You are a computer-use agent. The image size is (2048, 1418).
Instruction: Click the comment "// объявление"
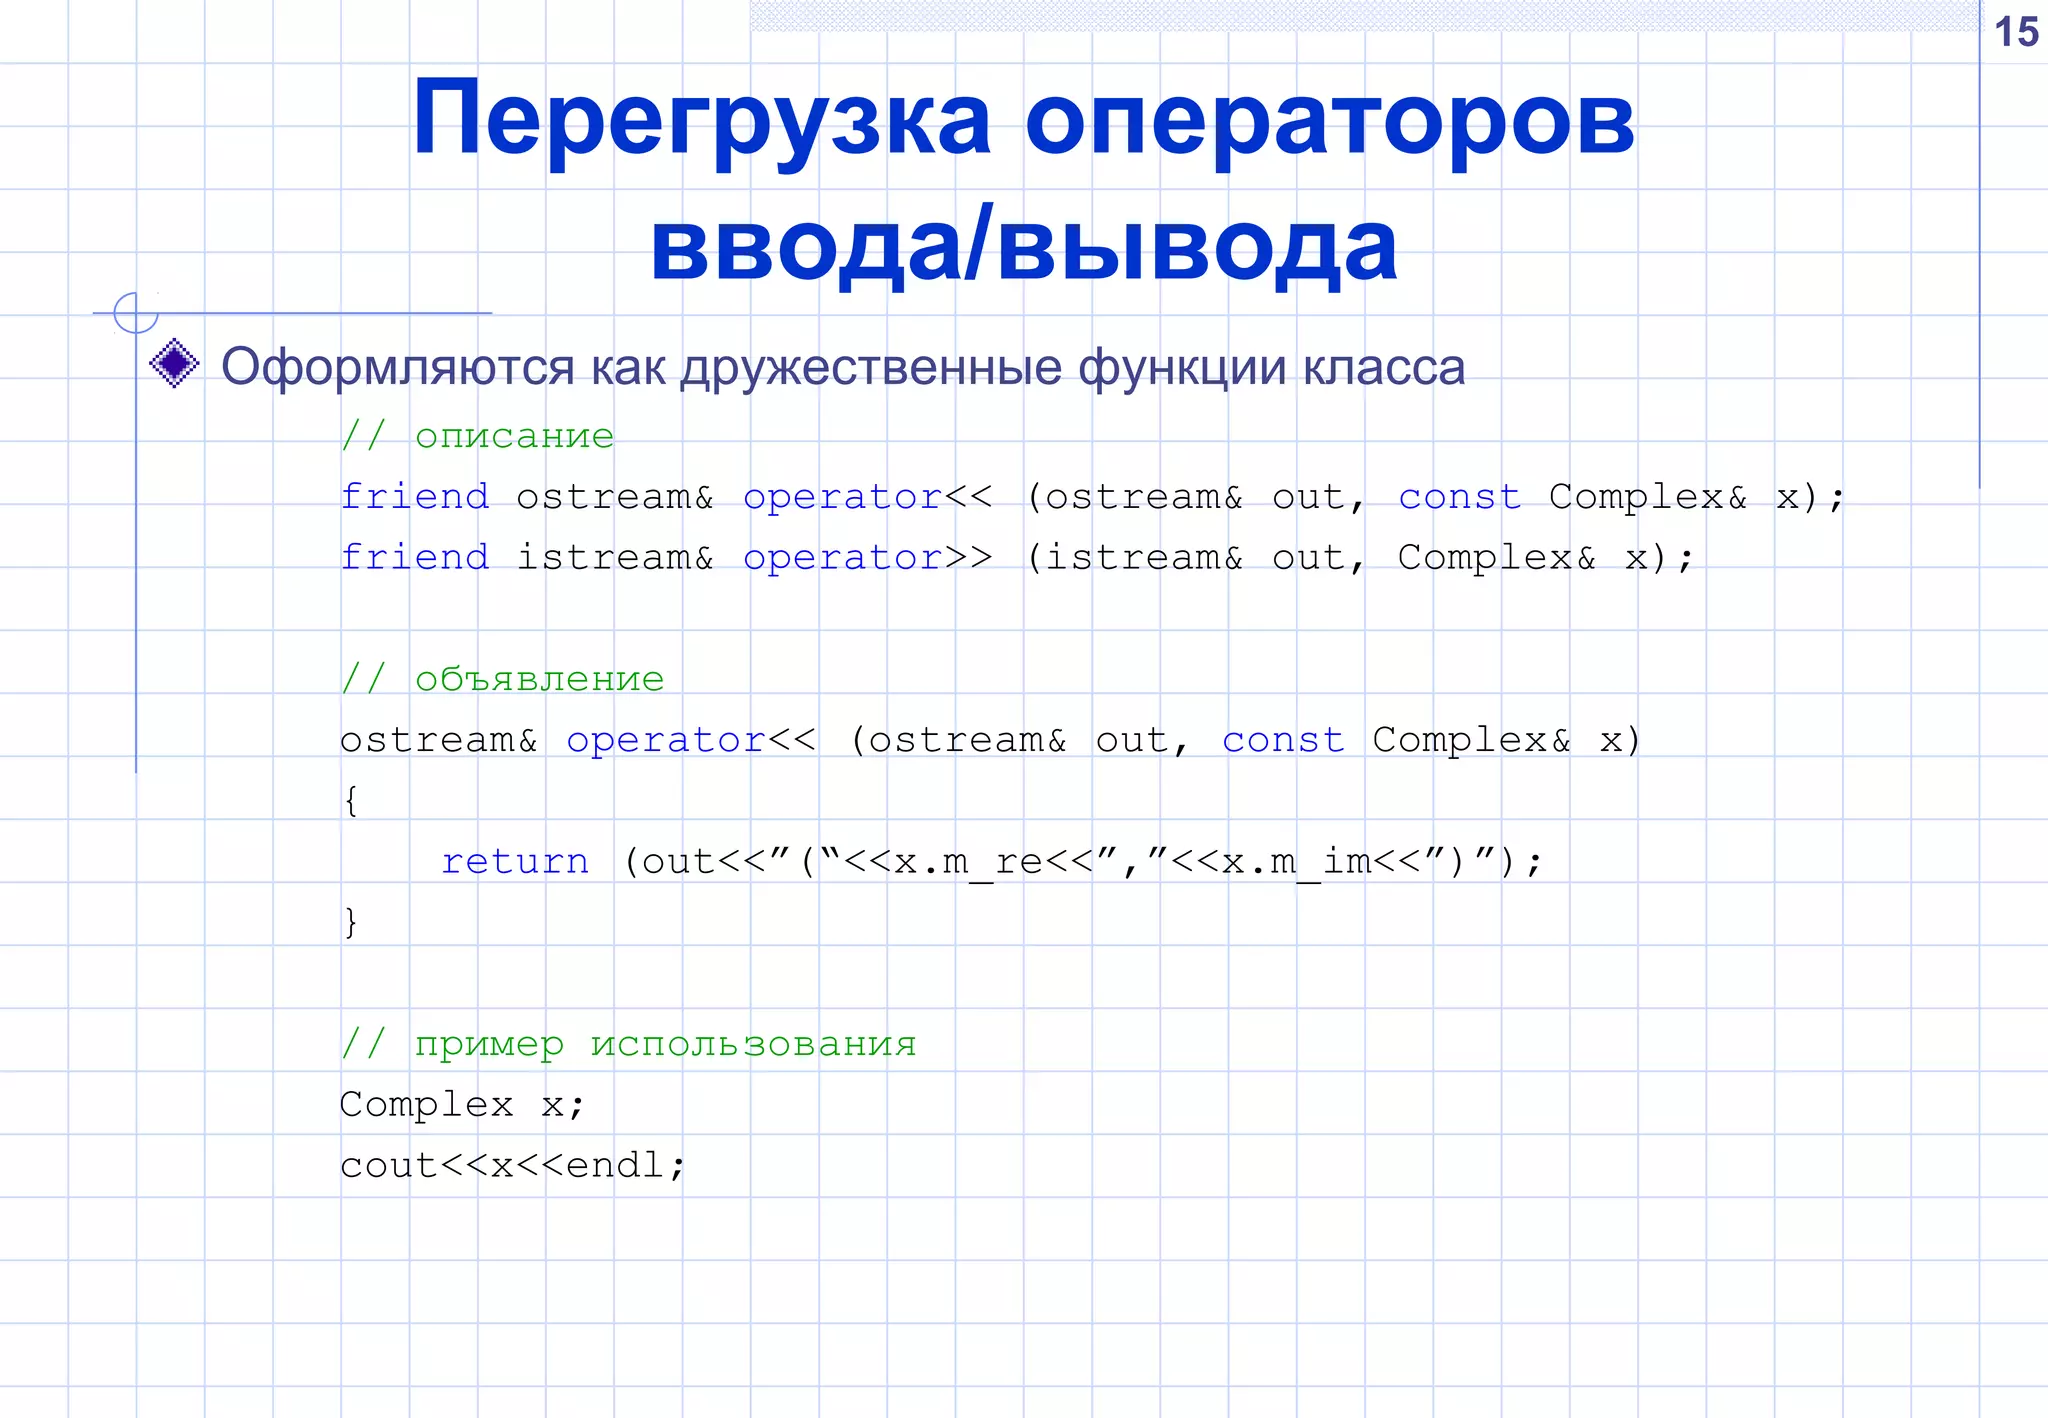coord(502,679)
